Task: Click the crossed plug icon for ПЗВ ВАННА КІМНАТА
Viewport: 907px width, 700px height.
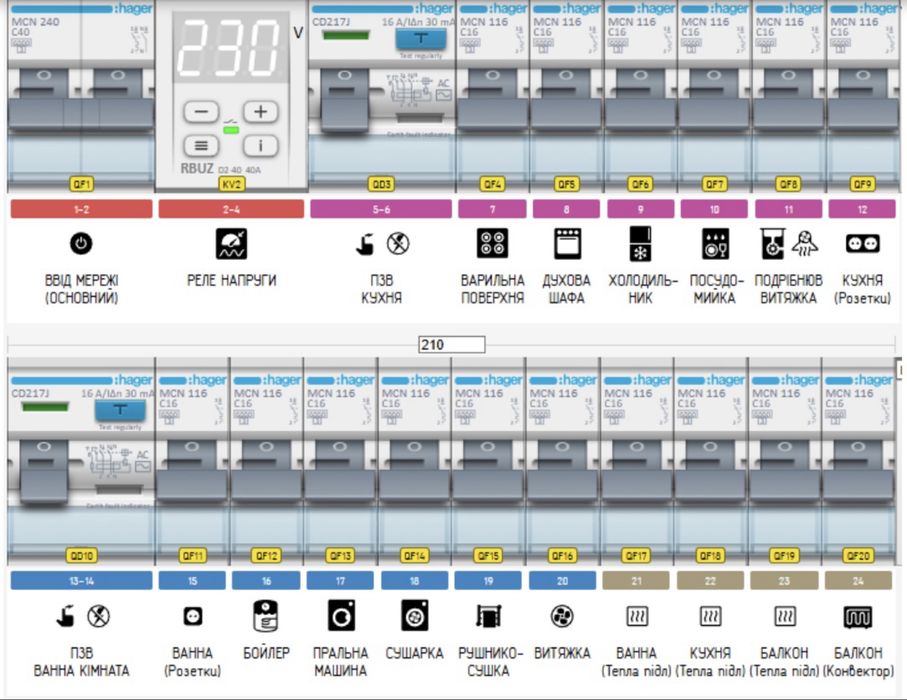Action: tap(98, 616)
